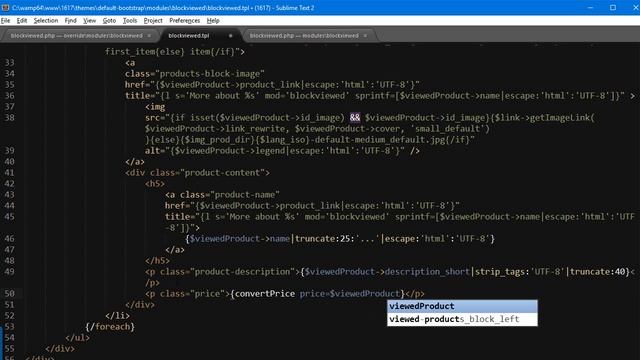Click the </ul> closing tag on line 54

78,338
